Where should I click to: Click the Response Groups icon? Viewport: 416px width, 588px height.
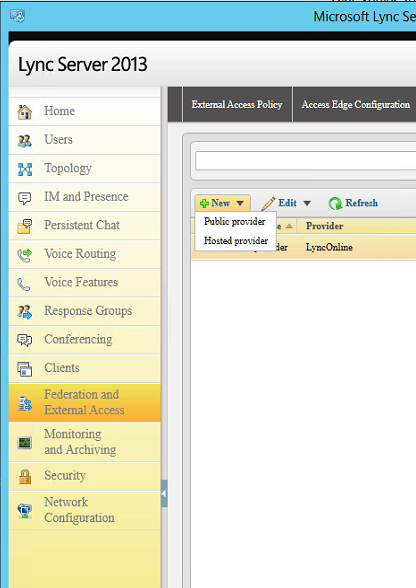[x=24, y=312]
